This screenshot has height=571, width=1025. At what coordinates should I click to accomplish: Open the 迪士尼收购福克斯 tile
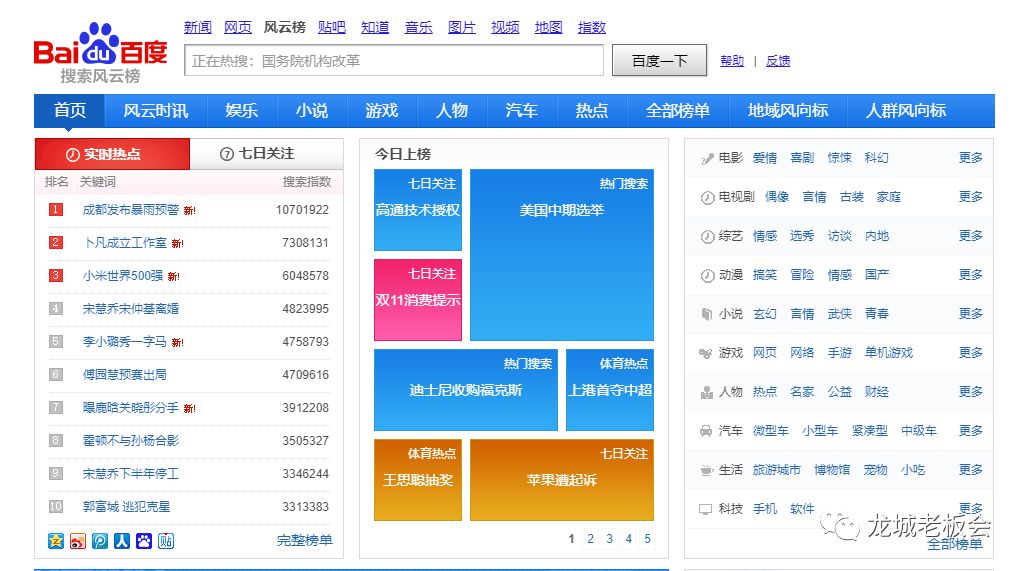(x=465, y=390)
